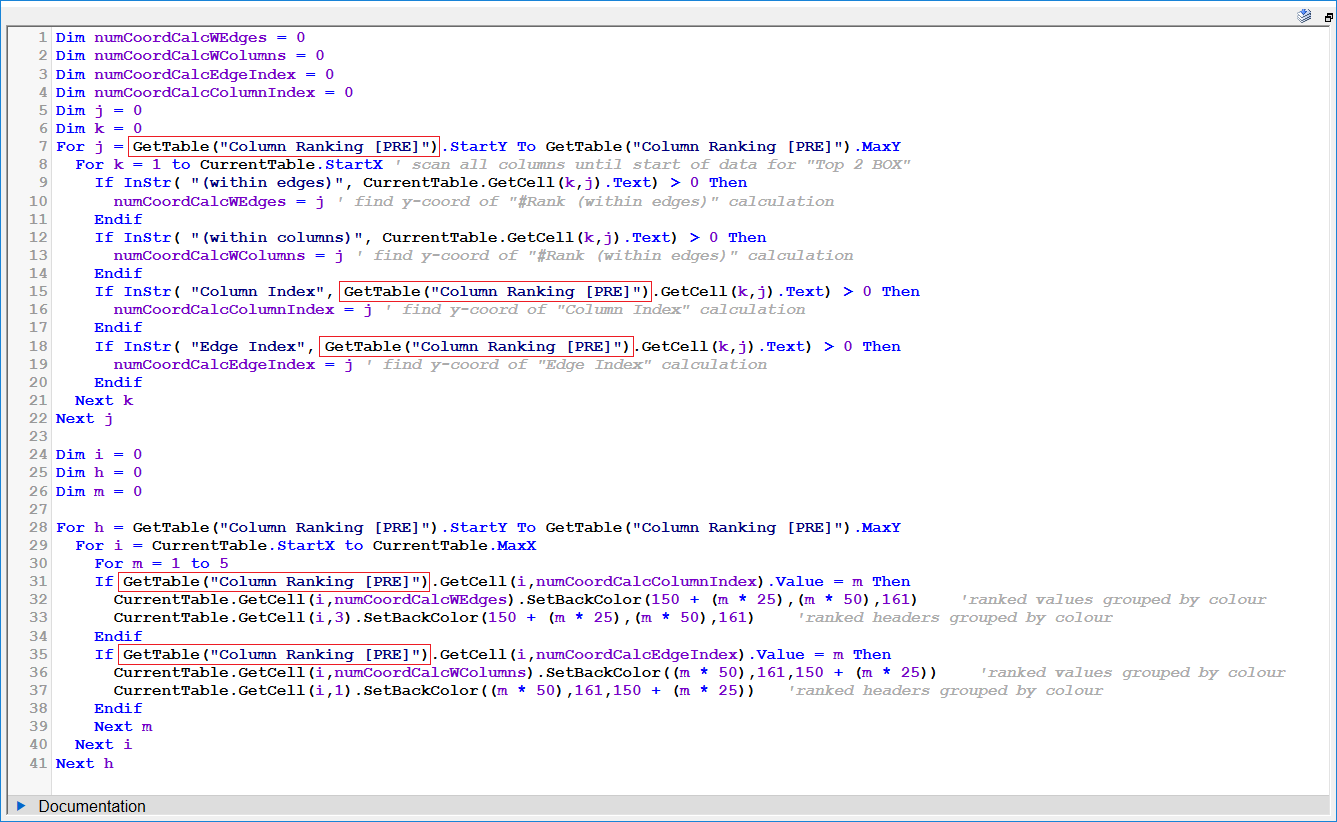Click the red-boxed GetTable call on line 35
1337x822 pixels.
(x=274, y=655)
